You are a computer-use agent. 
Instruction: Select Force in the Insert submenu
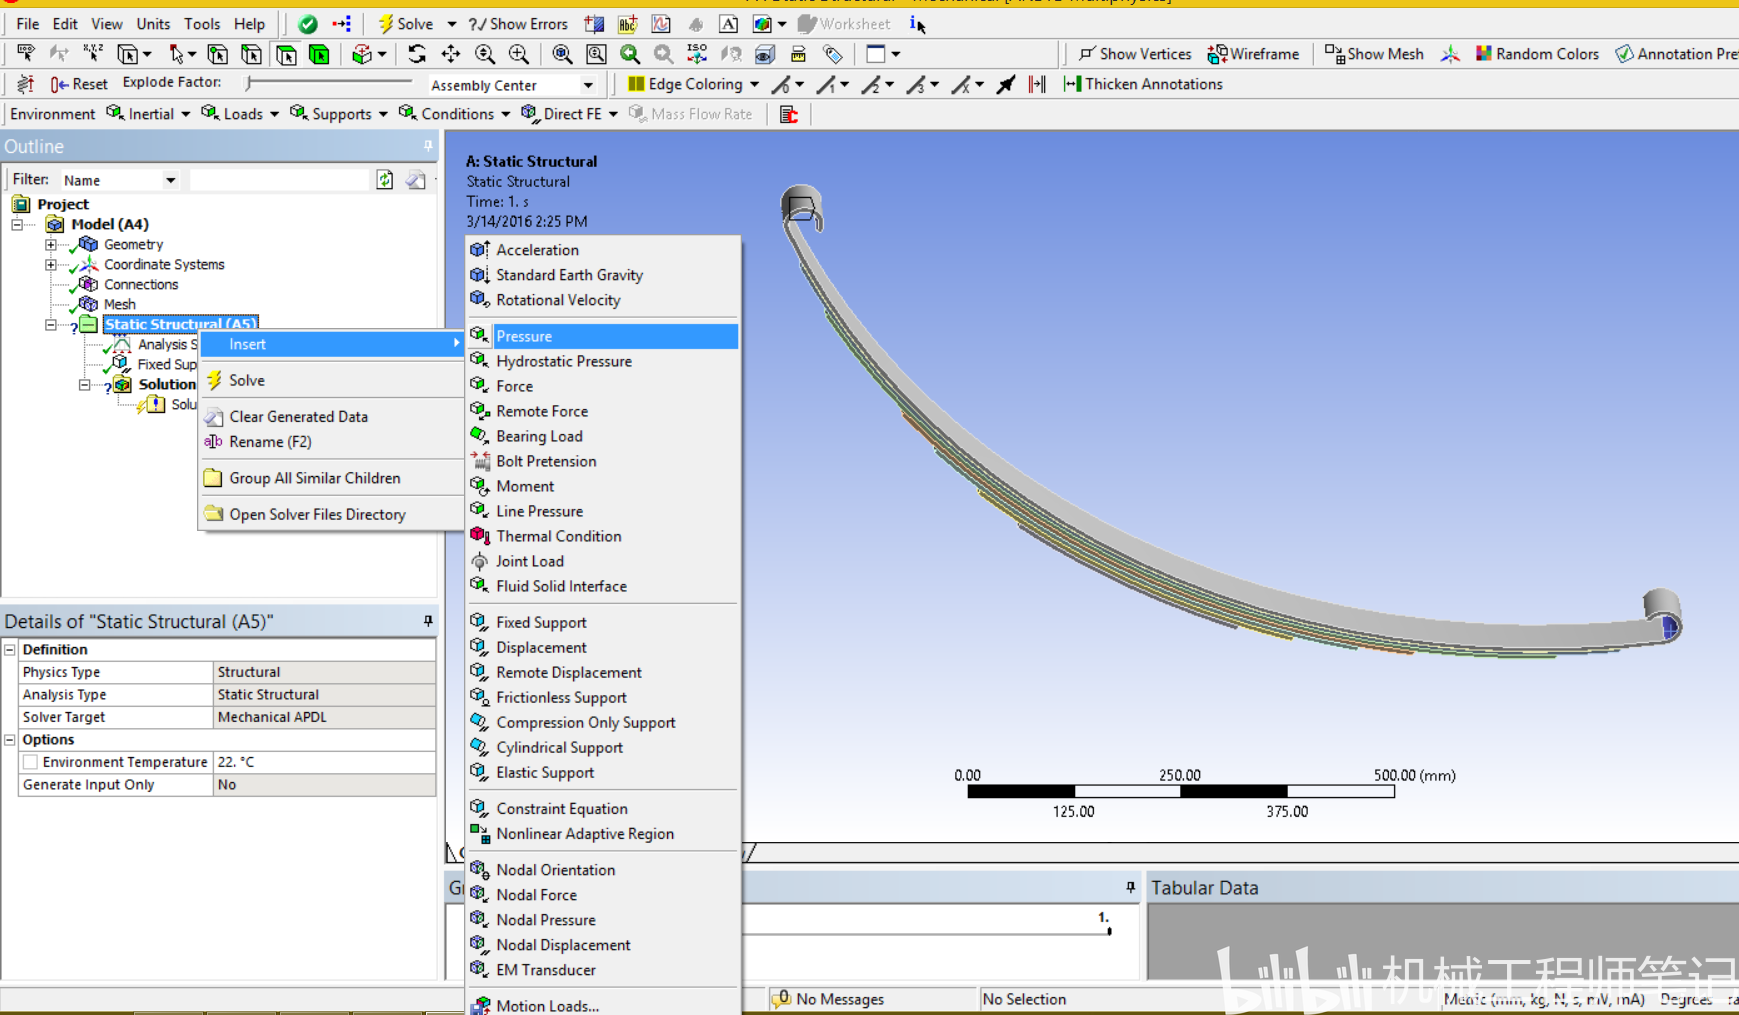coord(604,386)
